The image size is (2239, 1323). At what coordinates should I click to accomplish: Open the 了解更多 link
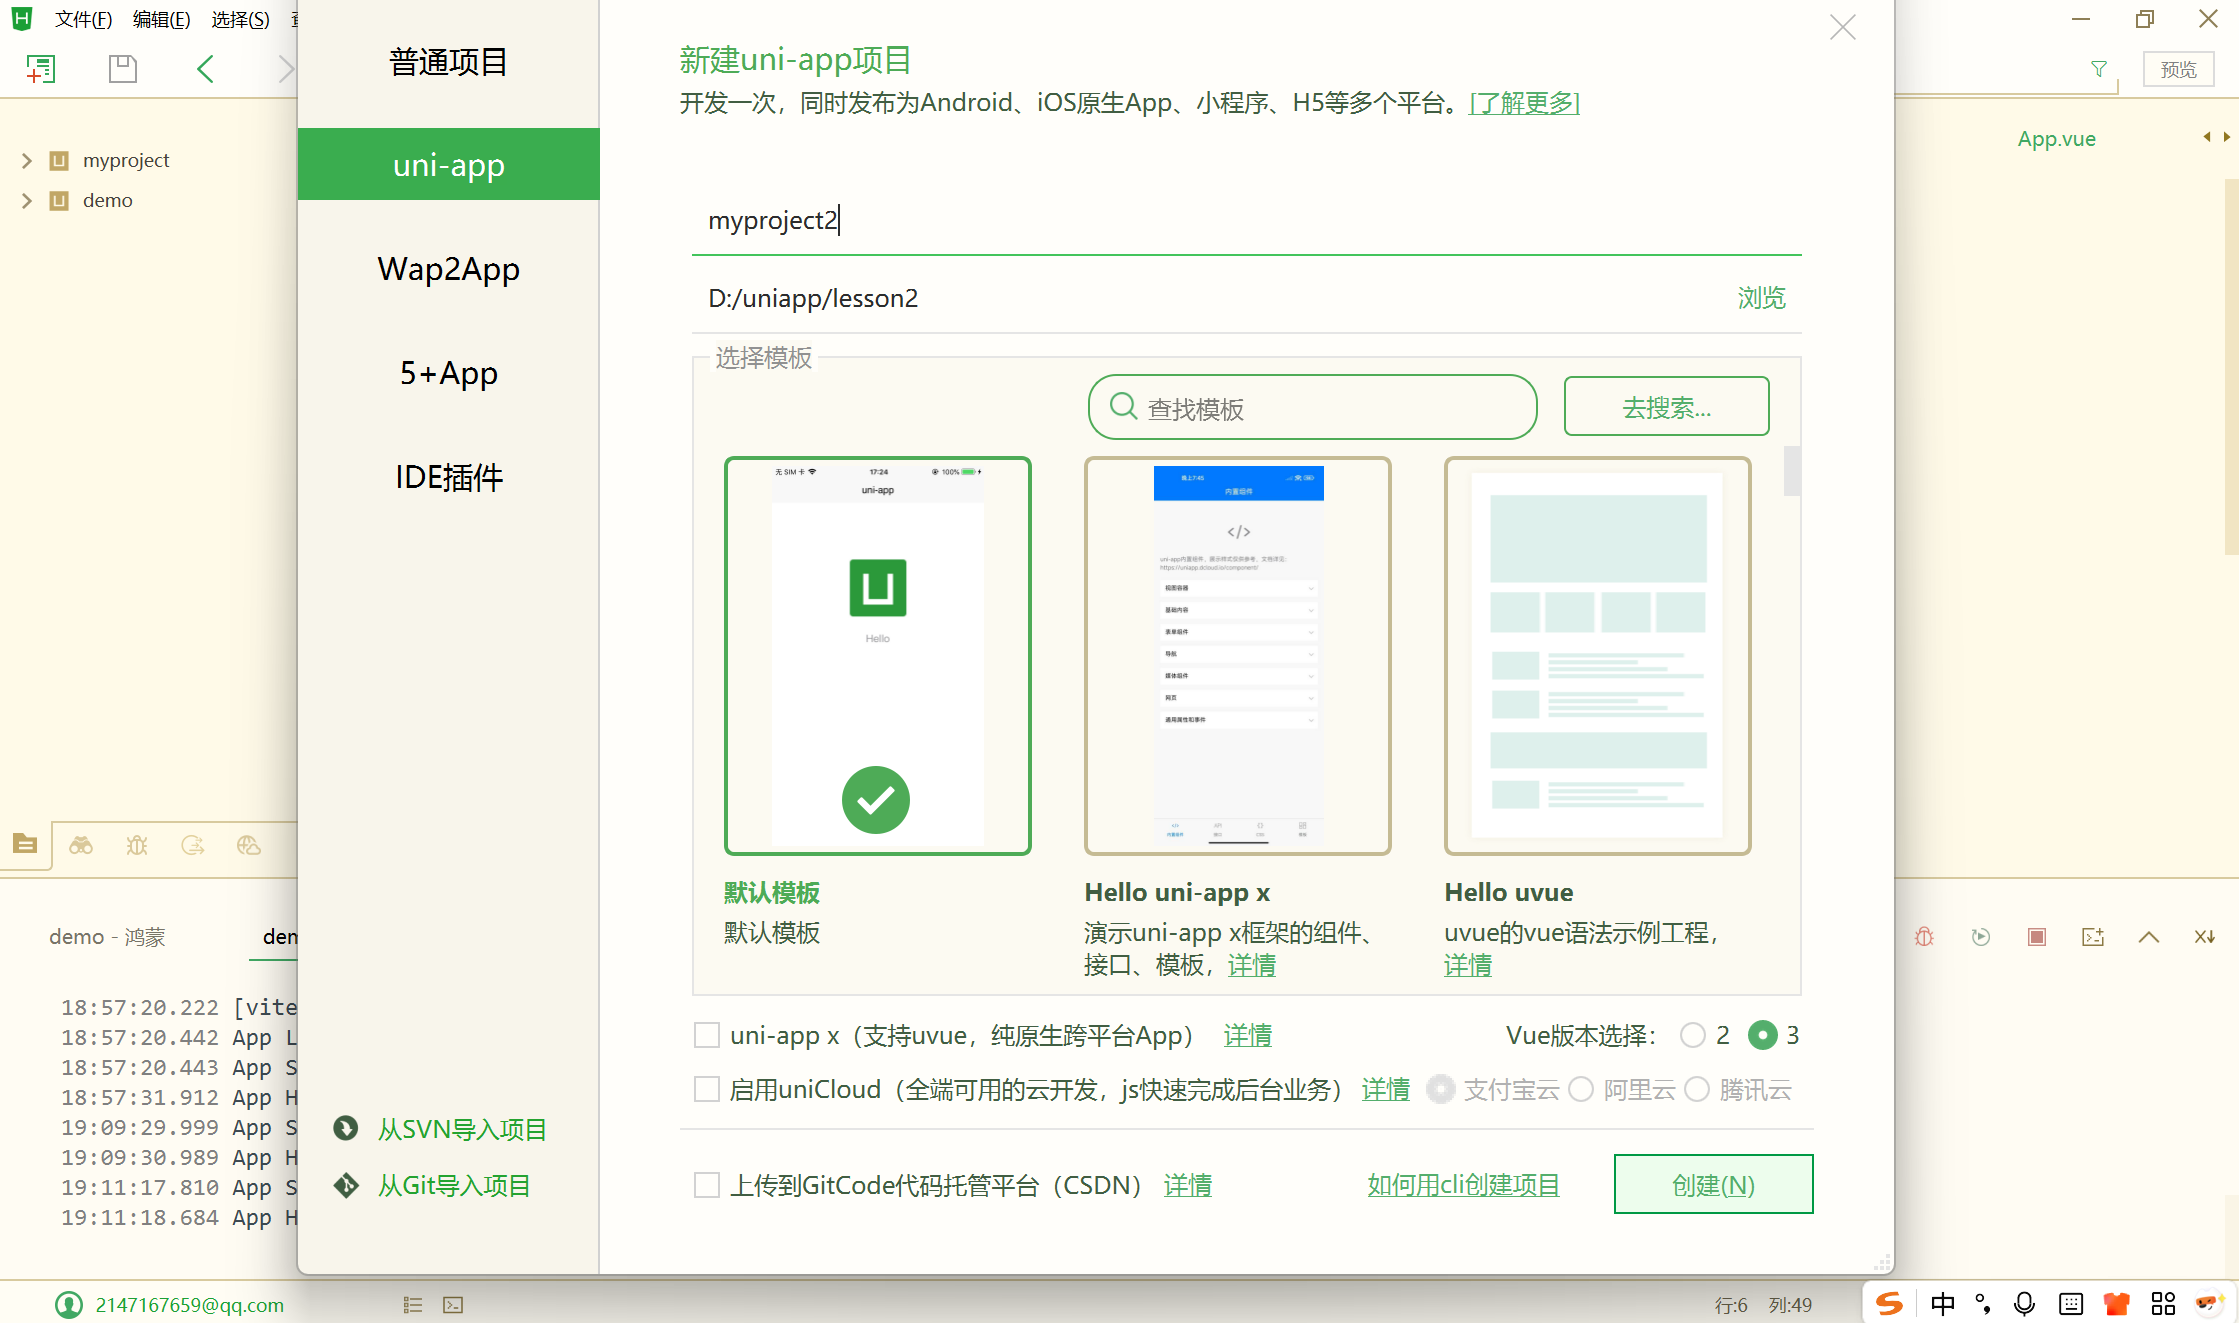click(x=1524, y=103)
